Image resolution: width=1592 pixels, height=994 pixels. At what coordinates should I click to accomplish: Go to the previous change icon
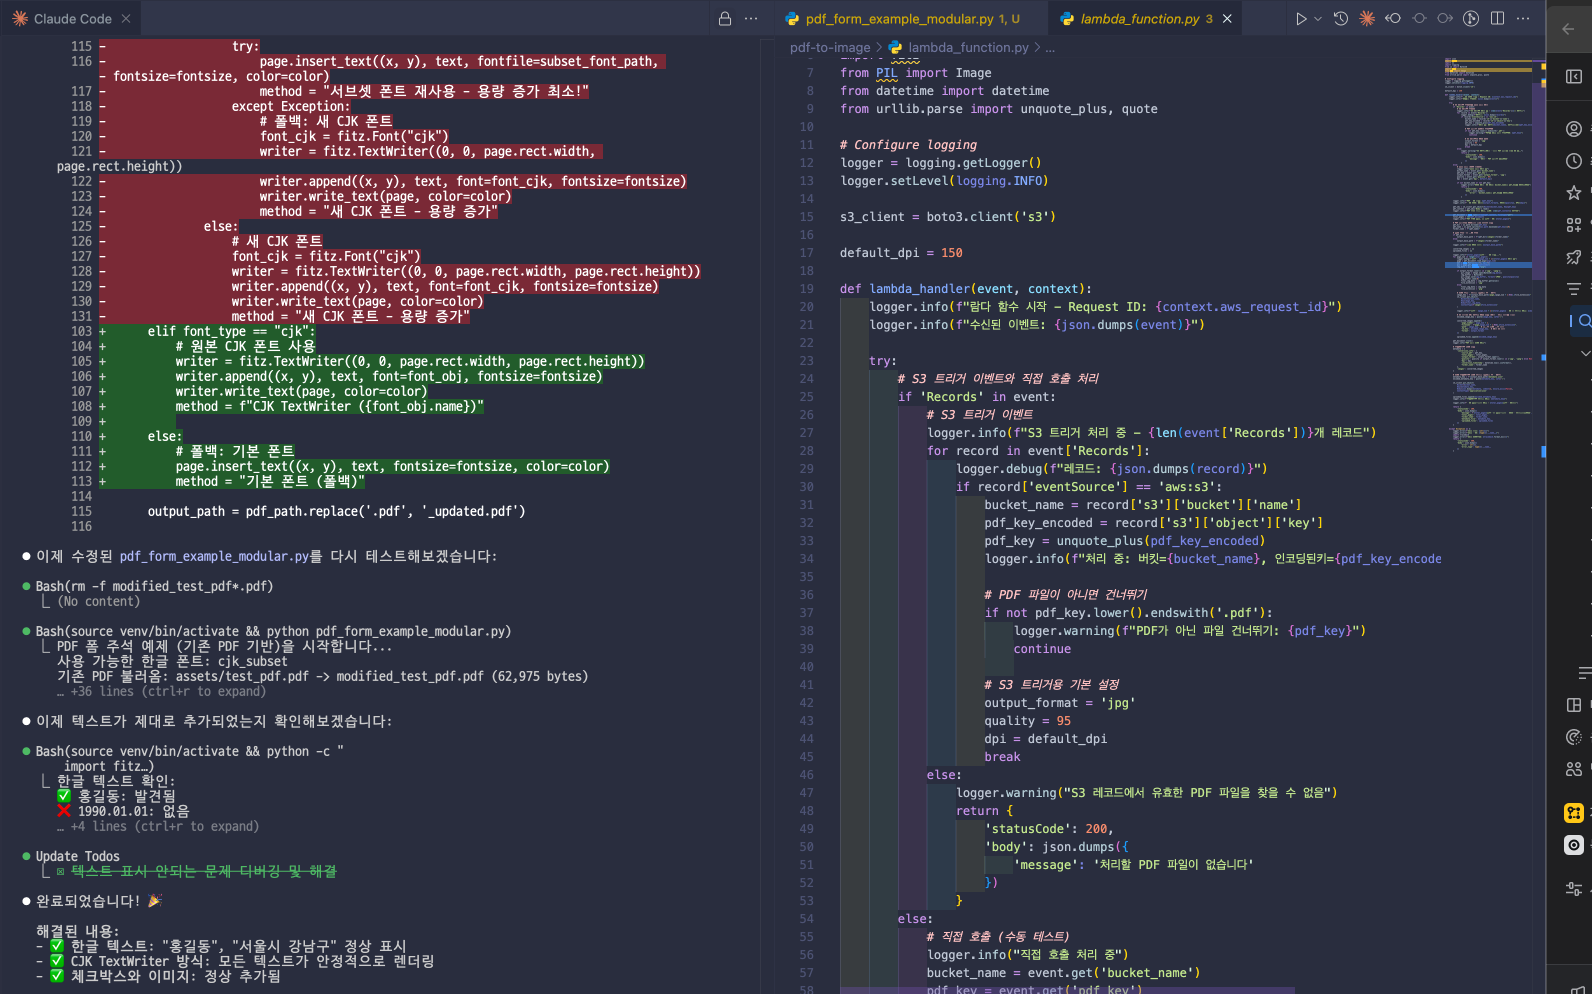pos(1393,19)
